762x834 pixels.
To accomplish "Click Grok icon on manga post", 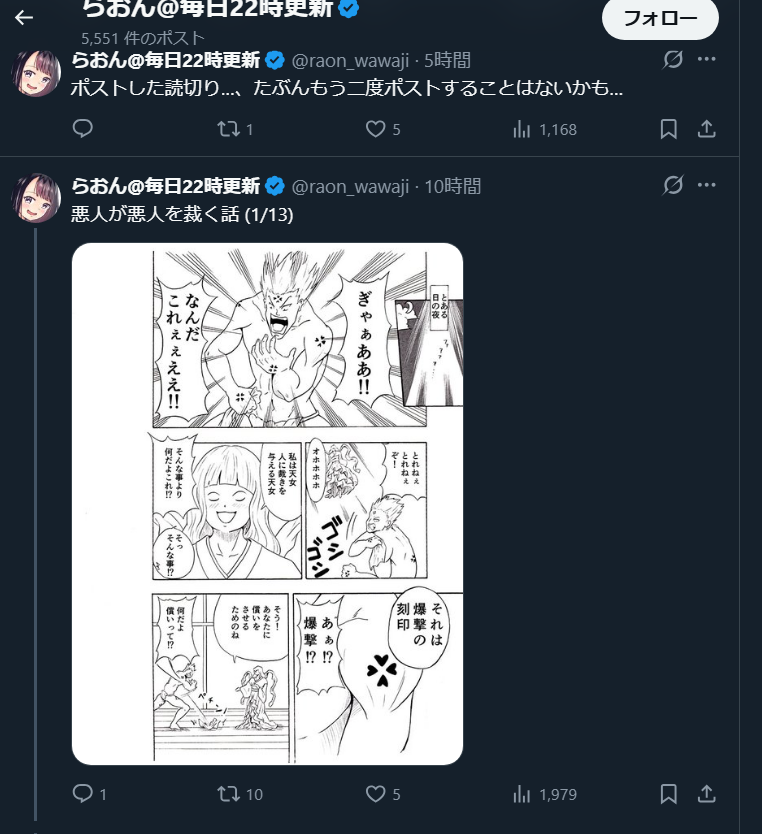I will (x=673, y=185).
